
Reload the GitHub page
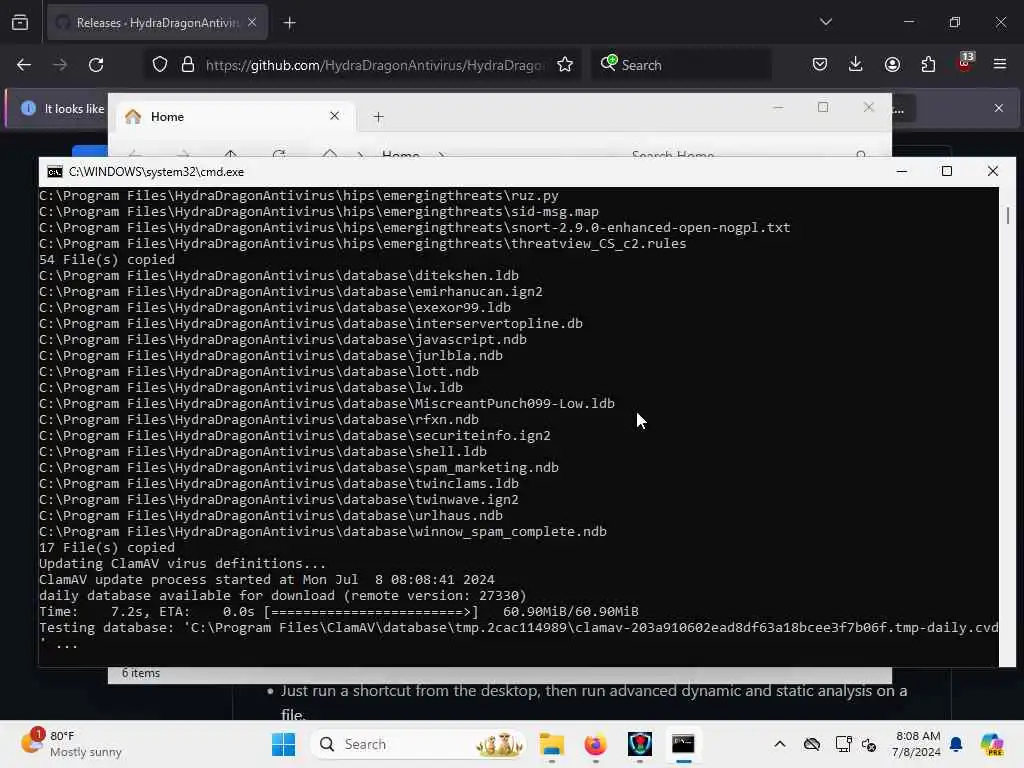pyautogui.click(x=96, y=65)
